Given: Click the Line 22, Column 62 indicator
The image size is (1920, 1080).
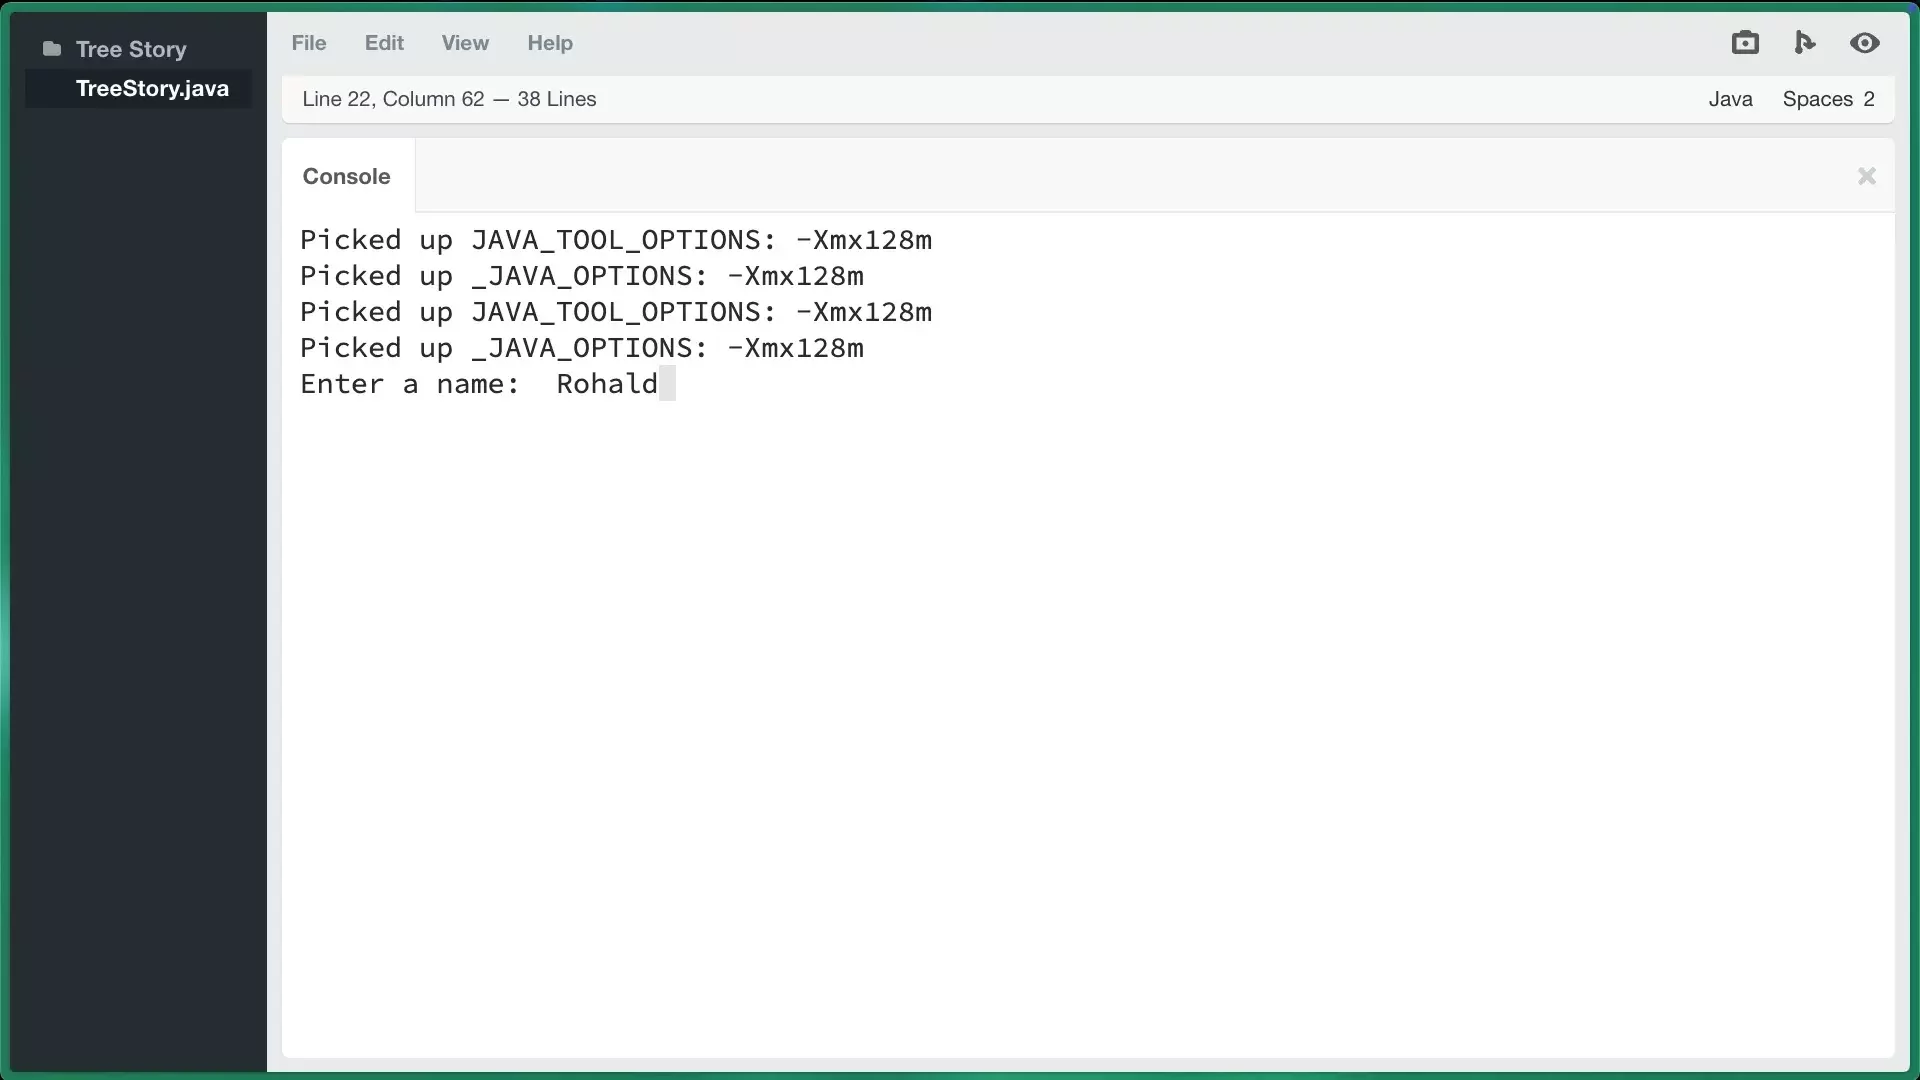Looking at the screenshot, I should click(393, 98).
